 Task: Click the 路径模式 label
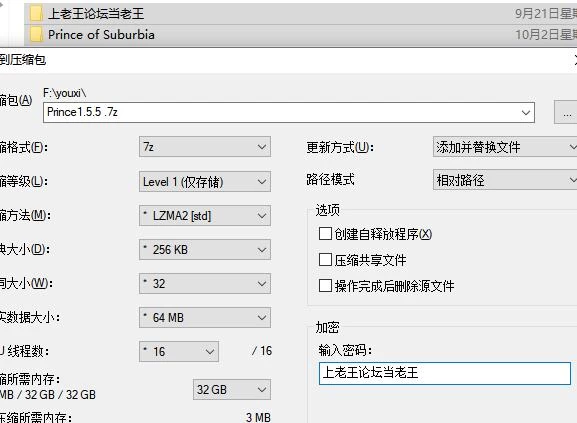click(x=330, y=179)
